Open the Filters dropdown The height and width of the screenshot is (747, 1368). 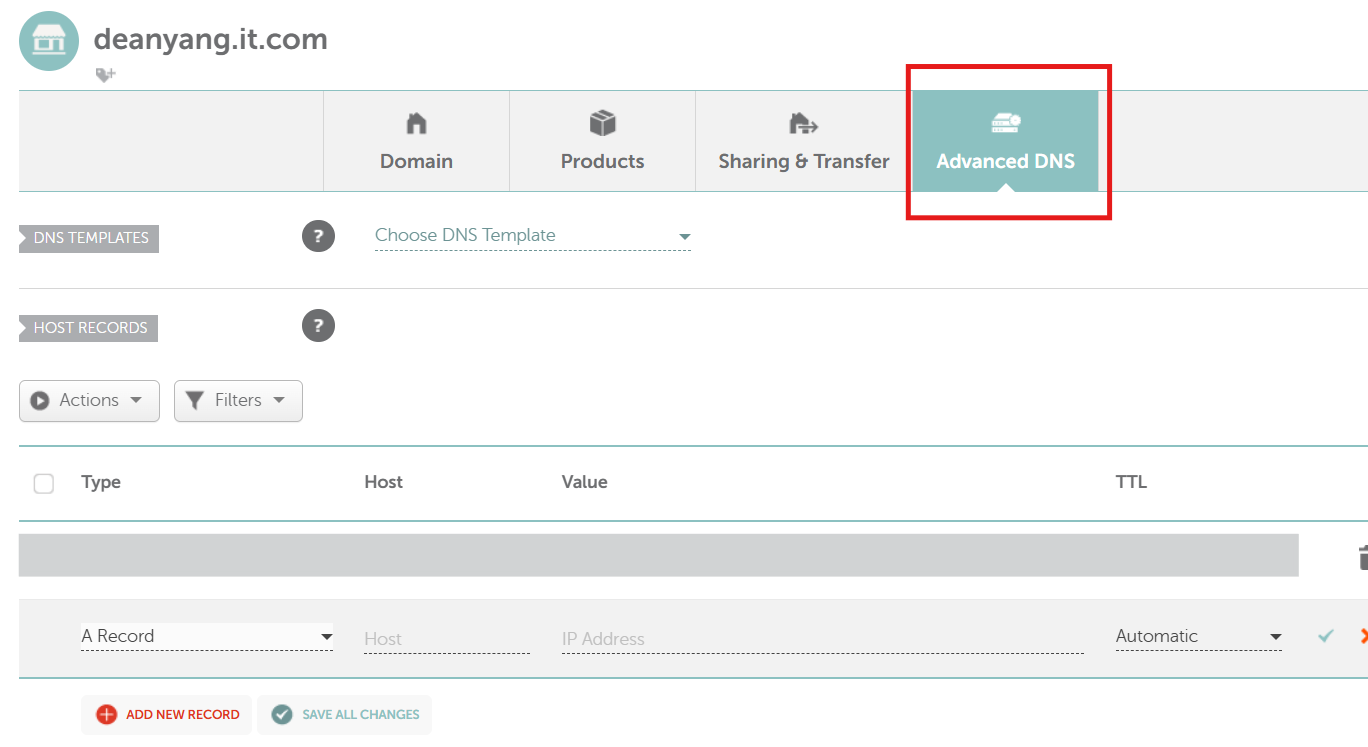[x=238, y=400]
